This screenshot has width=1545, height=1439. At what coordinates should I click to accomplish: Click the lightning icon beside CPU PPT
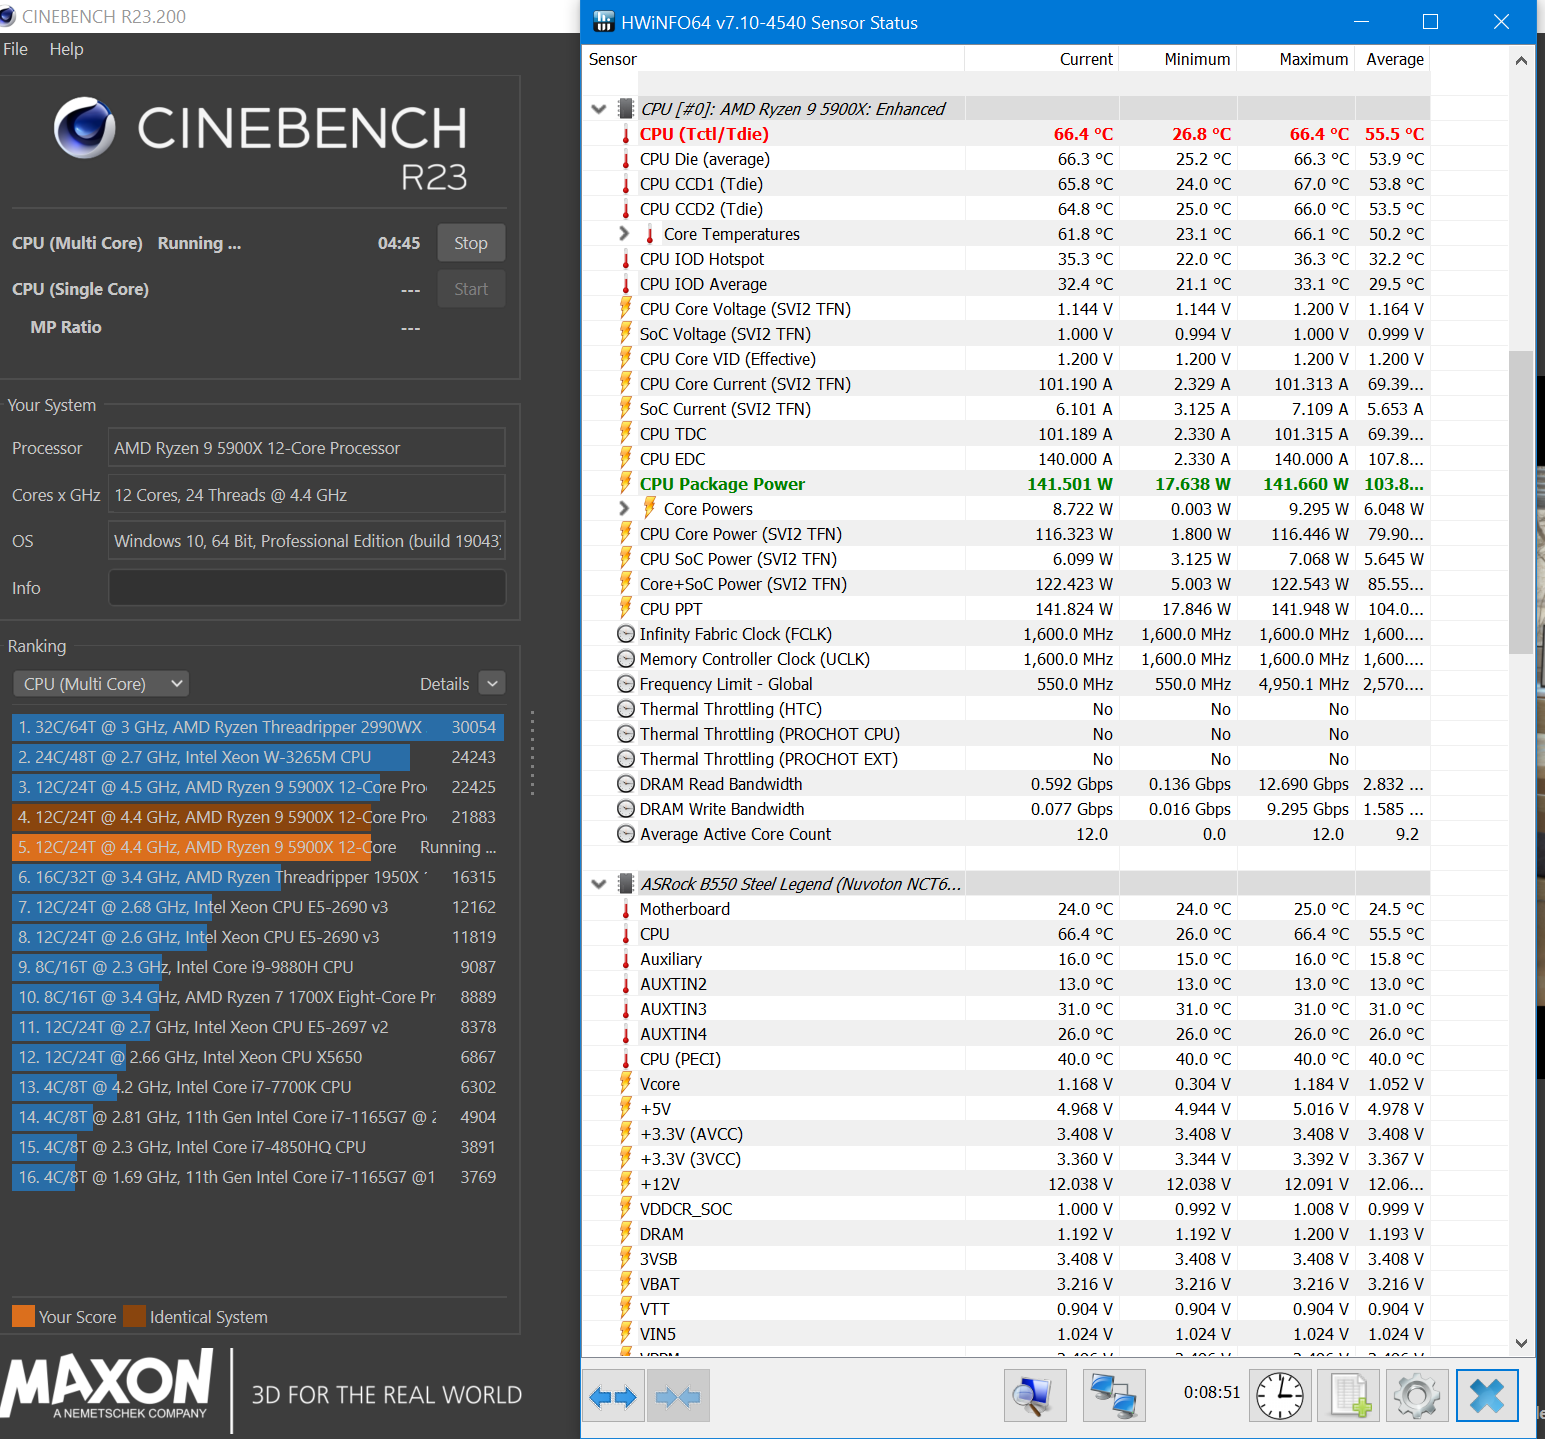tap(626, 608)
